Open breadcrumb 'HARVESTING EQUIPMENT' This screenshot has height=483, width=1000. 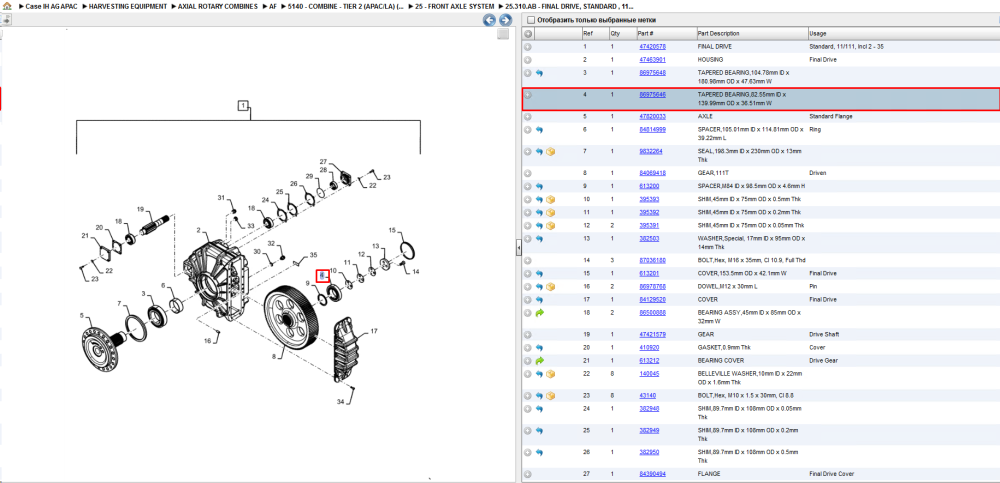128,6
